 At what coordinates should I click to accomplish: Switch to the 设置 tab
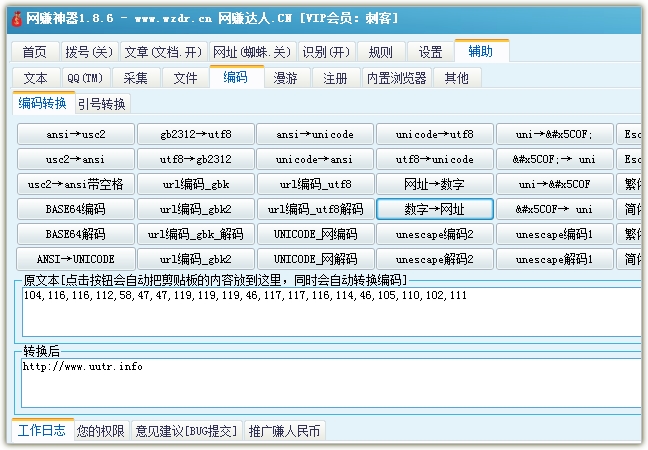430,52
